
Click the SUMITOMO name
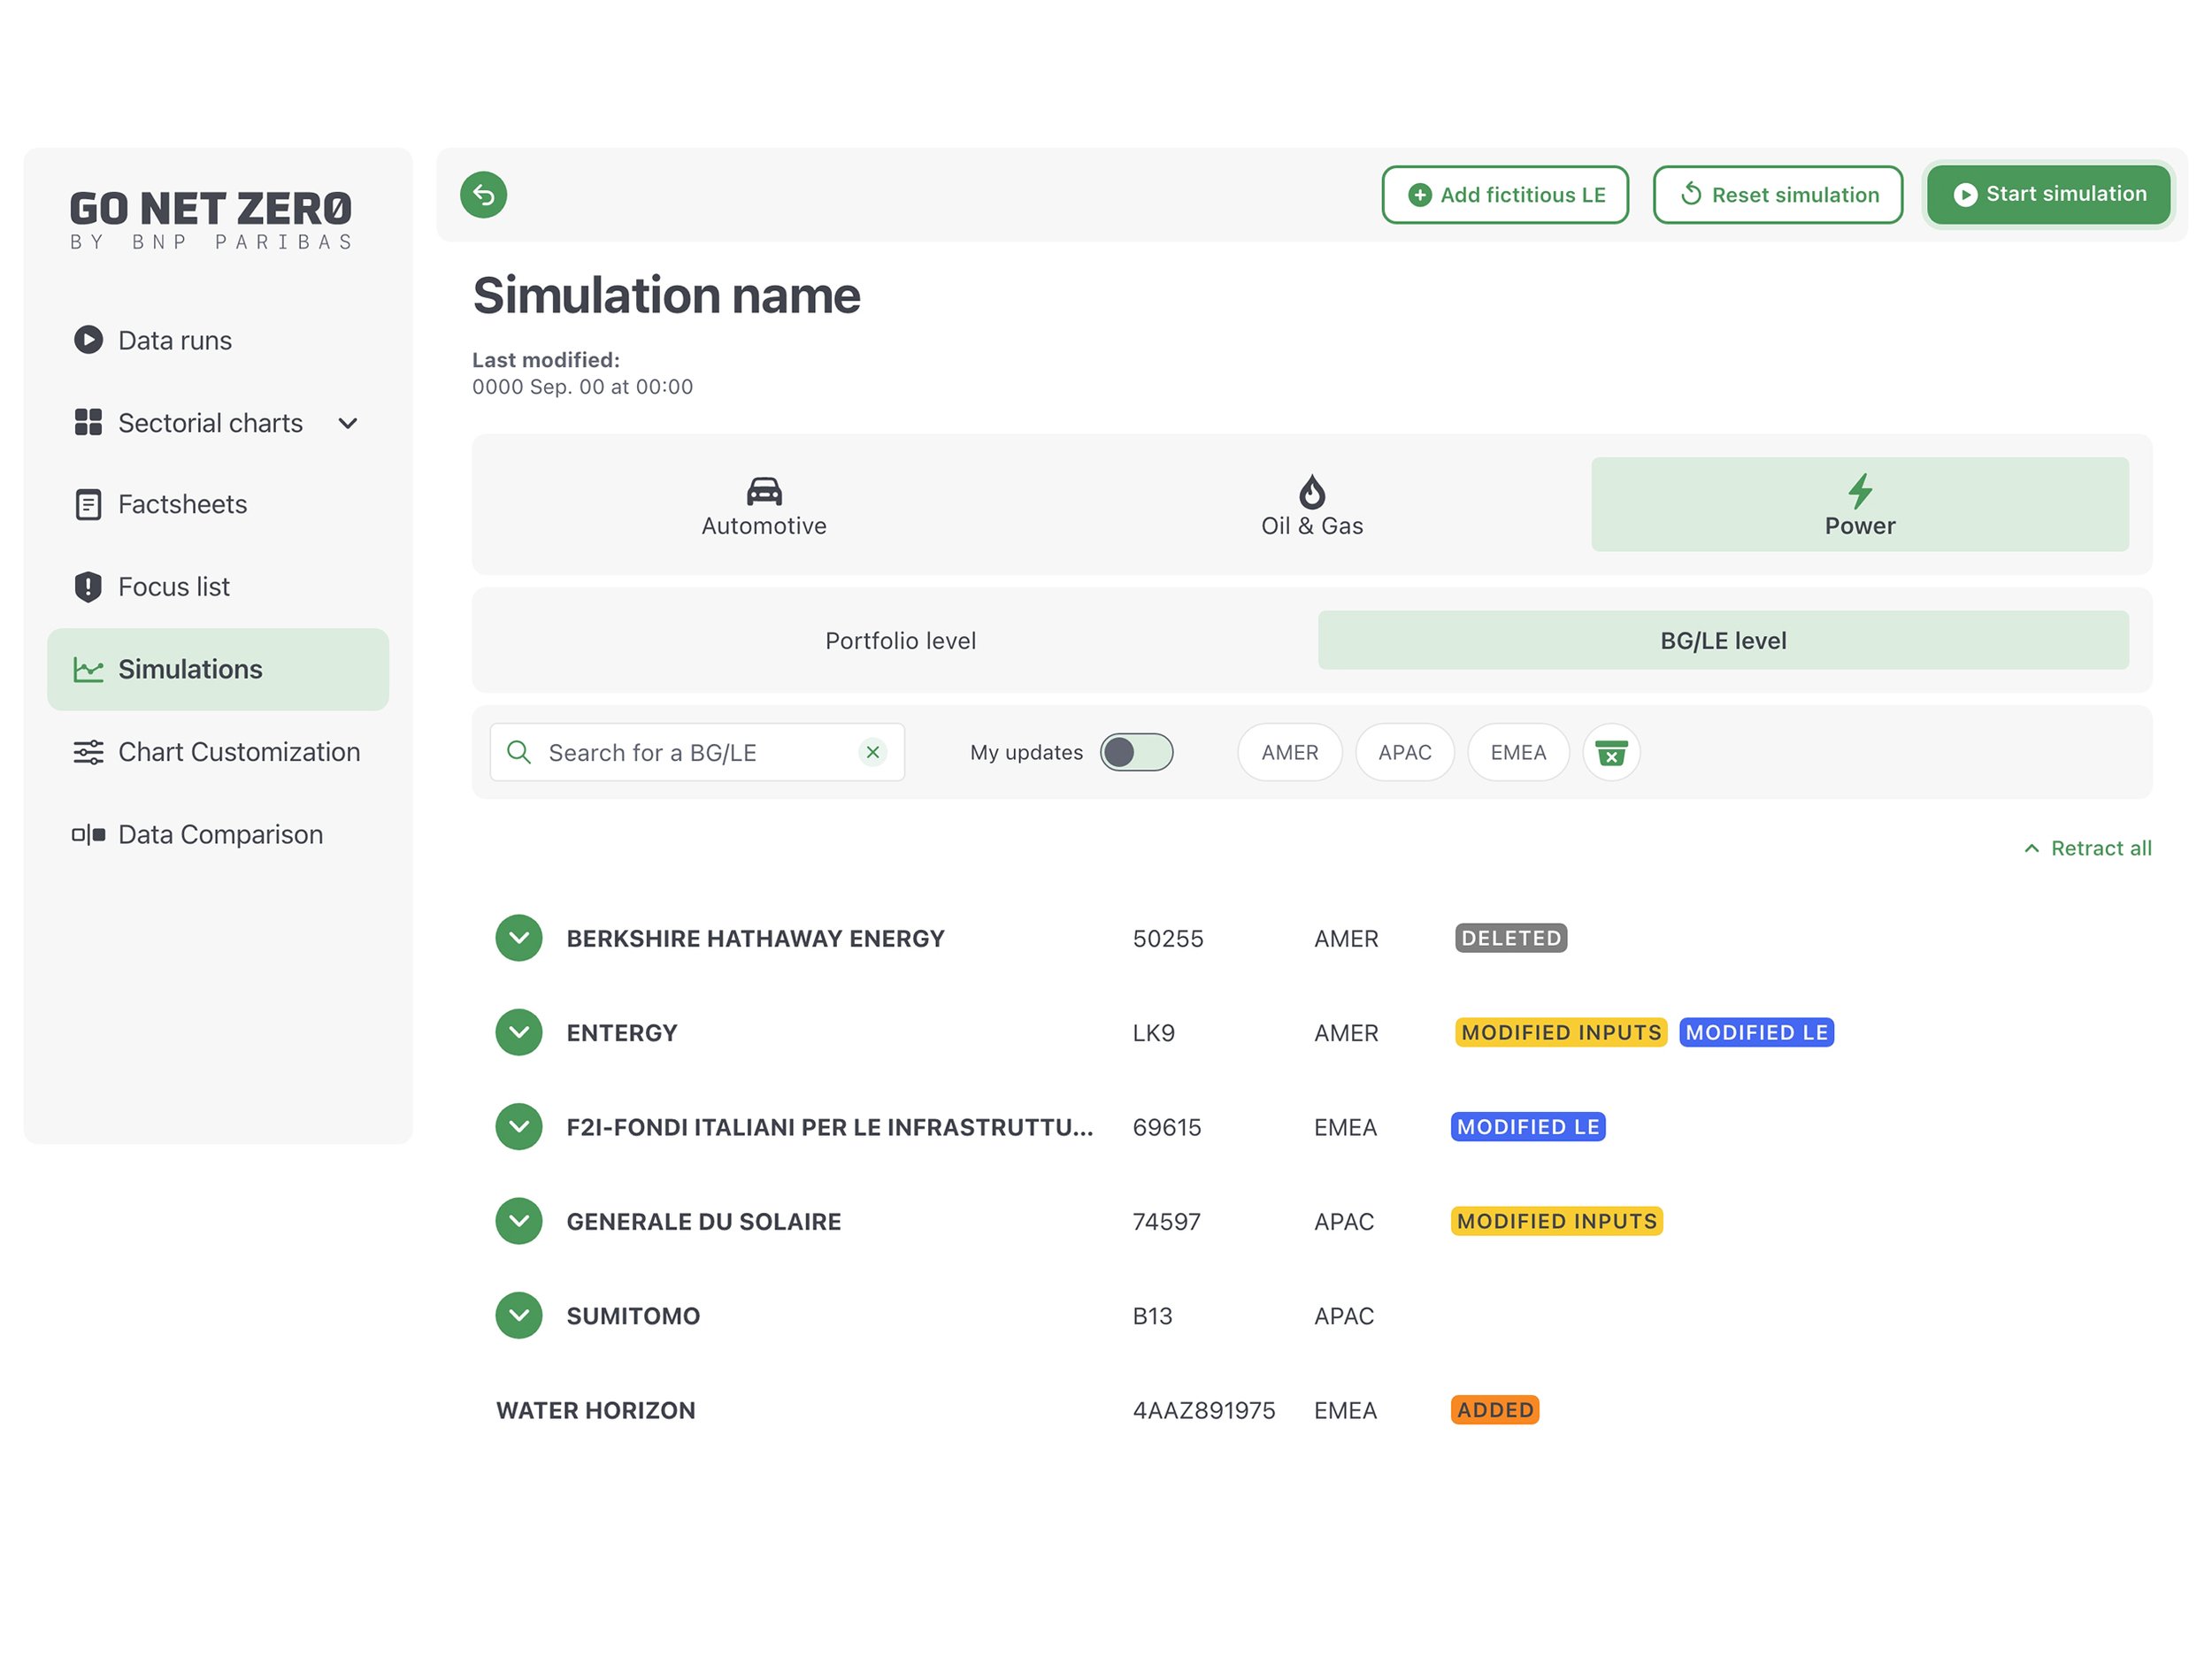point(633,1316)
